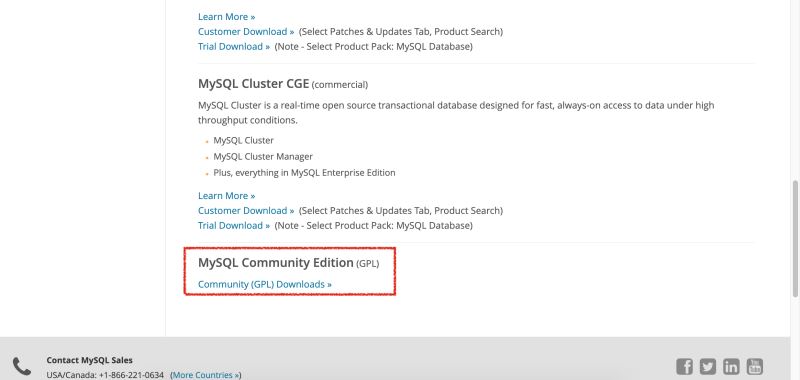Viewport: 800px width, 380px height.
Task: Click the phone handset icon
Action: pos(22,366)
